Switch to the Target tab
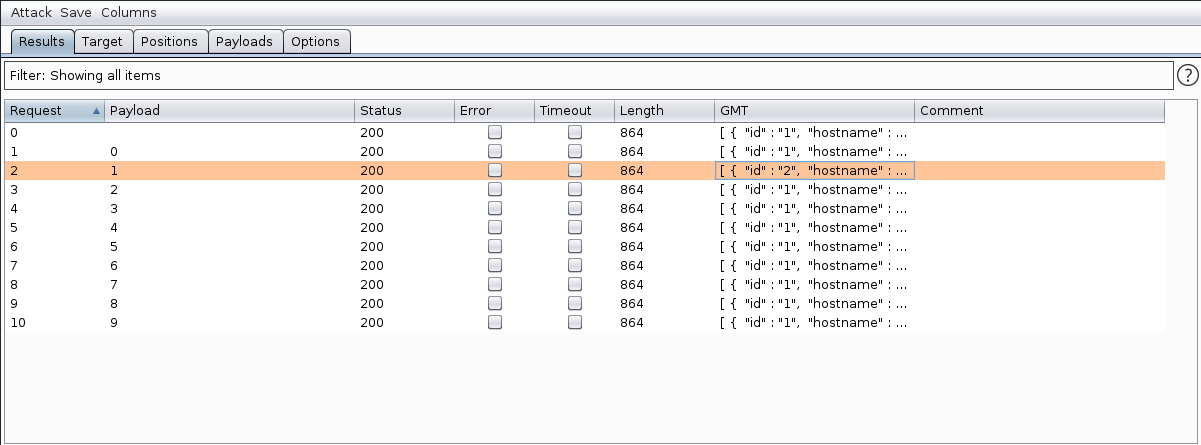Screen dimensions: 1201x445 point(102,41)
